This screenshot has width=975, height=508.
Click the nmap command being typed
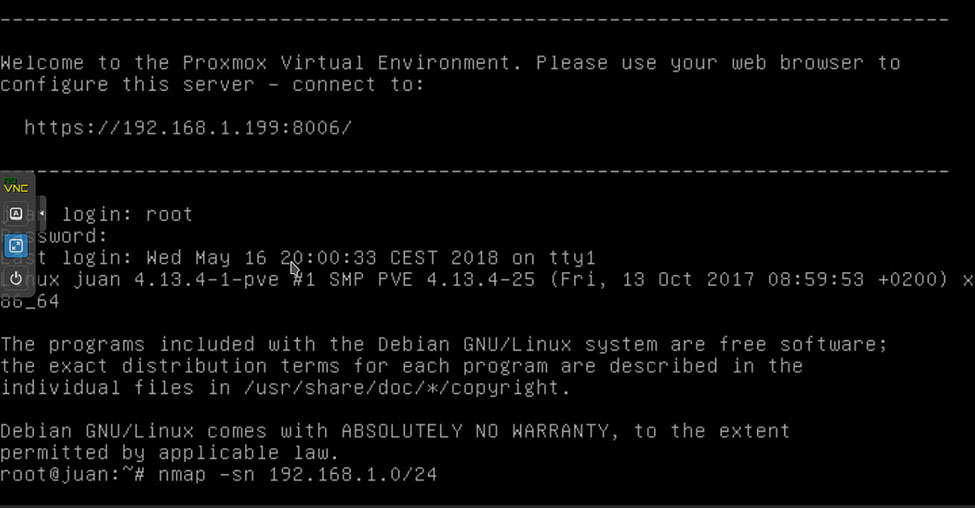296,474
